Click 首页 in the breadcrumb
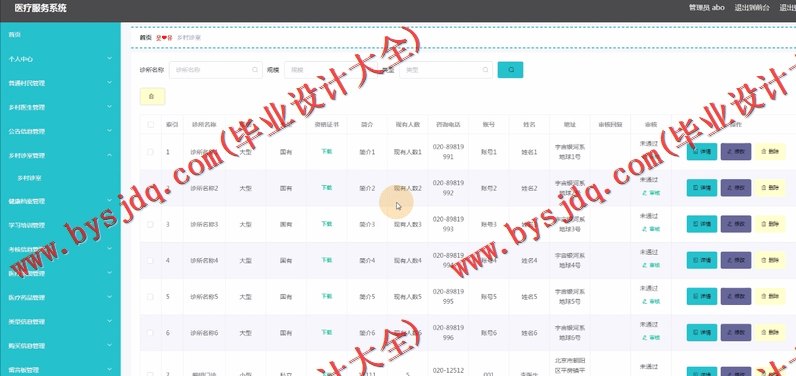The height and width of the screenshot is (376, 796). (x=146, y=38)
